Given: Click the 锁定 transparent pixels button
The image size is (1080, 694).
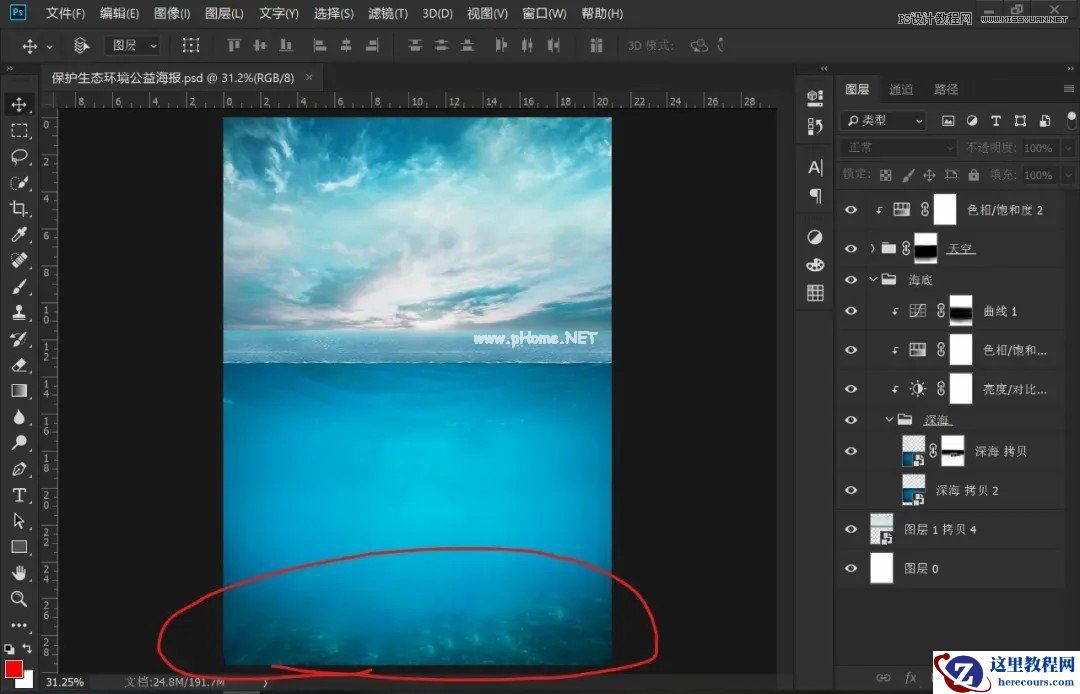Looking at the screenshot, I should (x=884, y=174).
